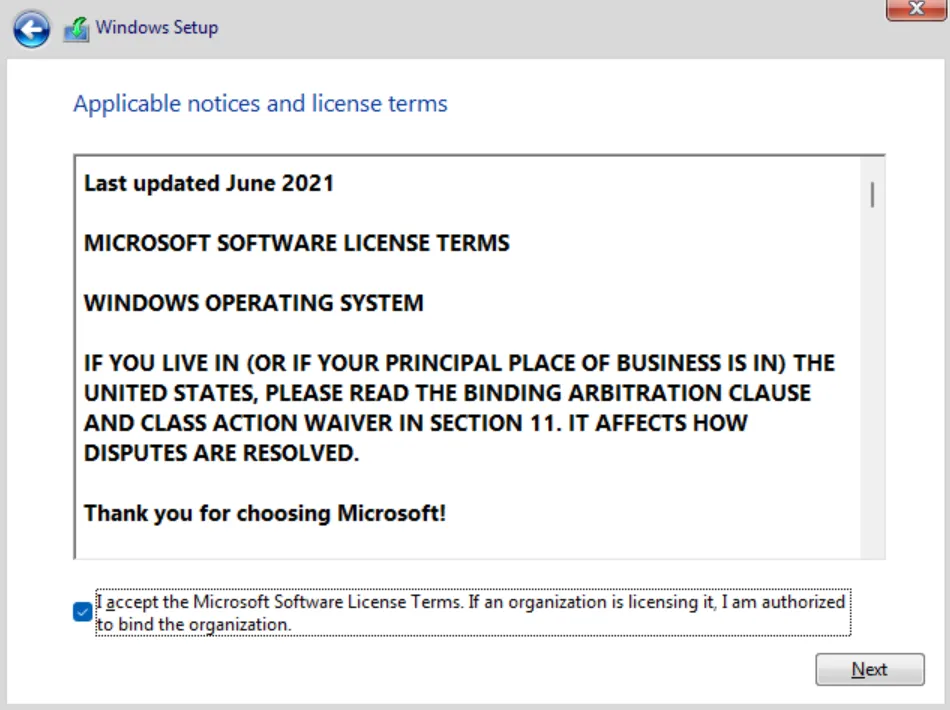This screenshot has height=710, width=950.
Task: Click the Next button
Action: click(x=869, y=669)
